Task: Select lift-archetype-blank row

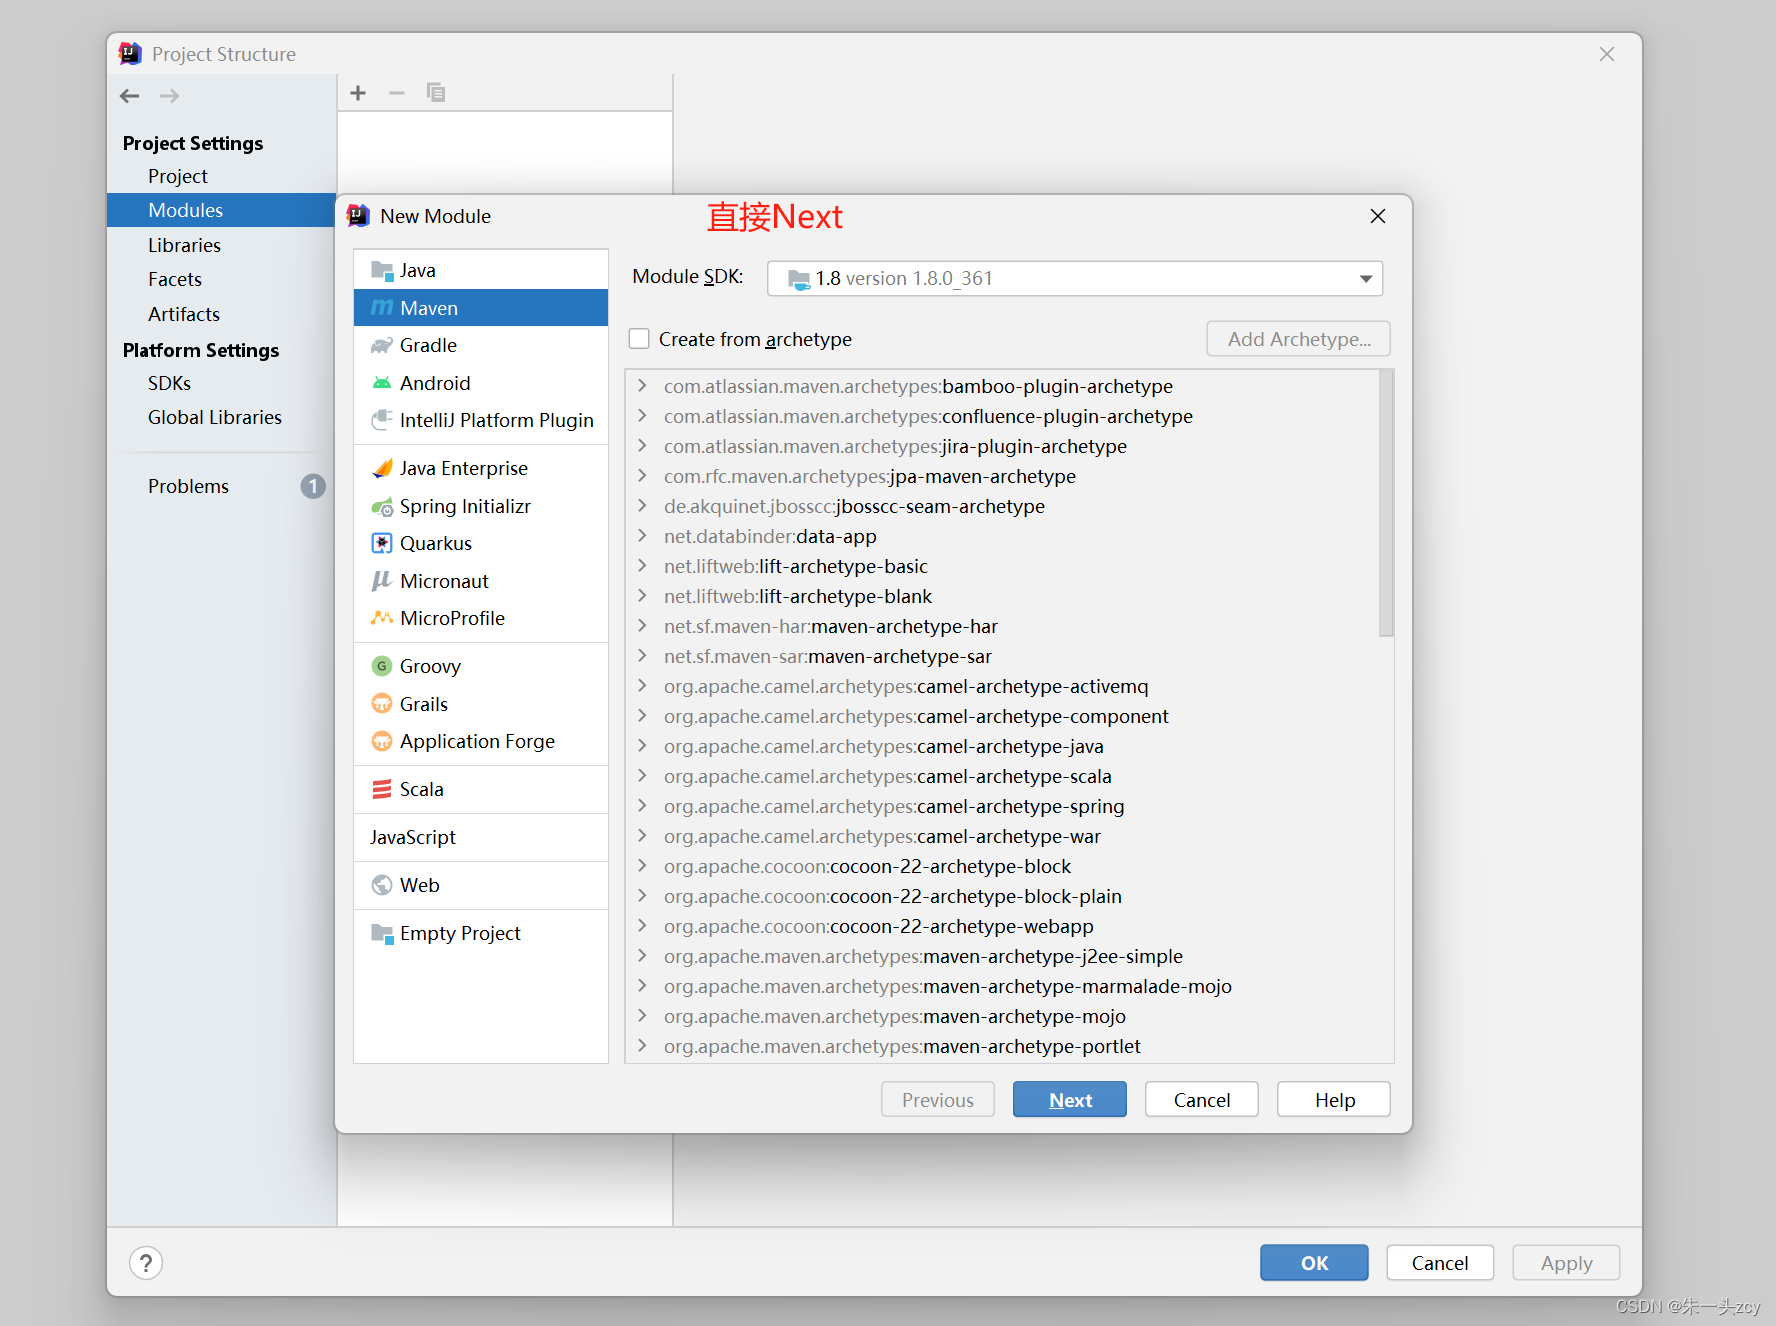Action: pos(1002,596)
